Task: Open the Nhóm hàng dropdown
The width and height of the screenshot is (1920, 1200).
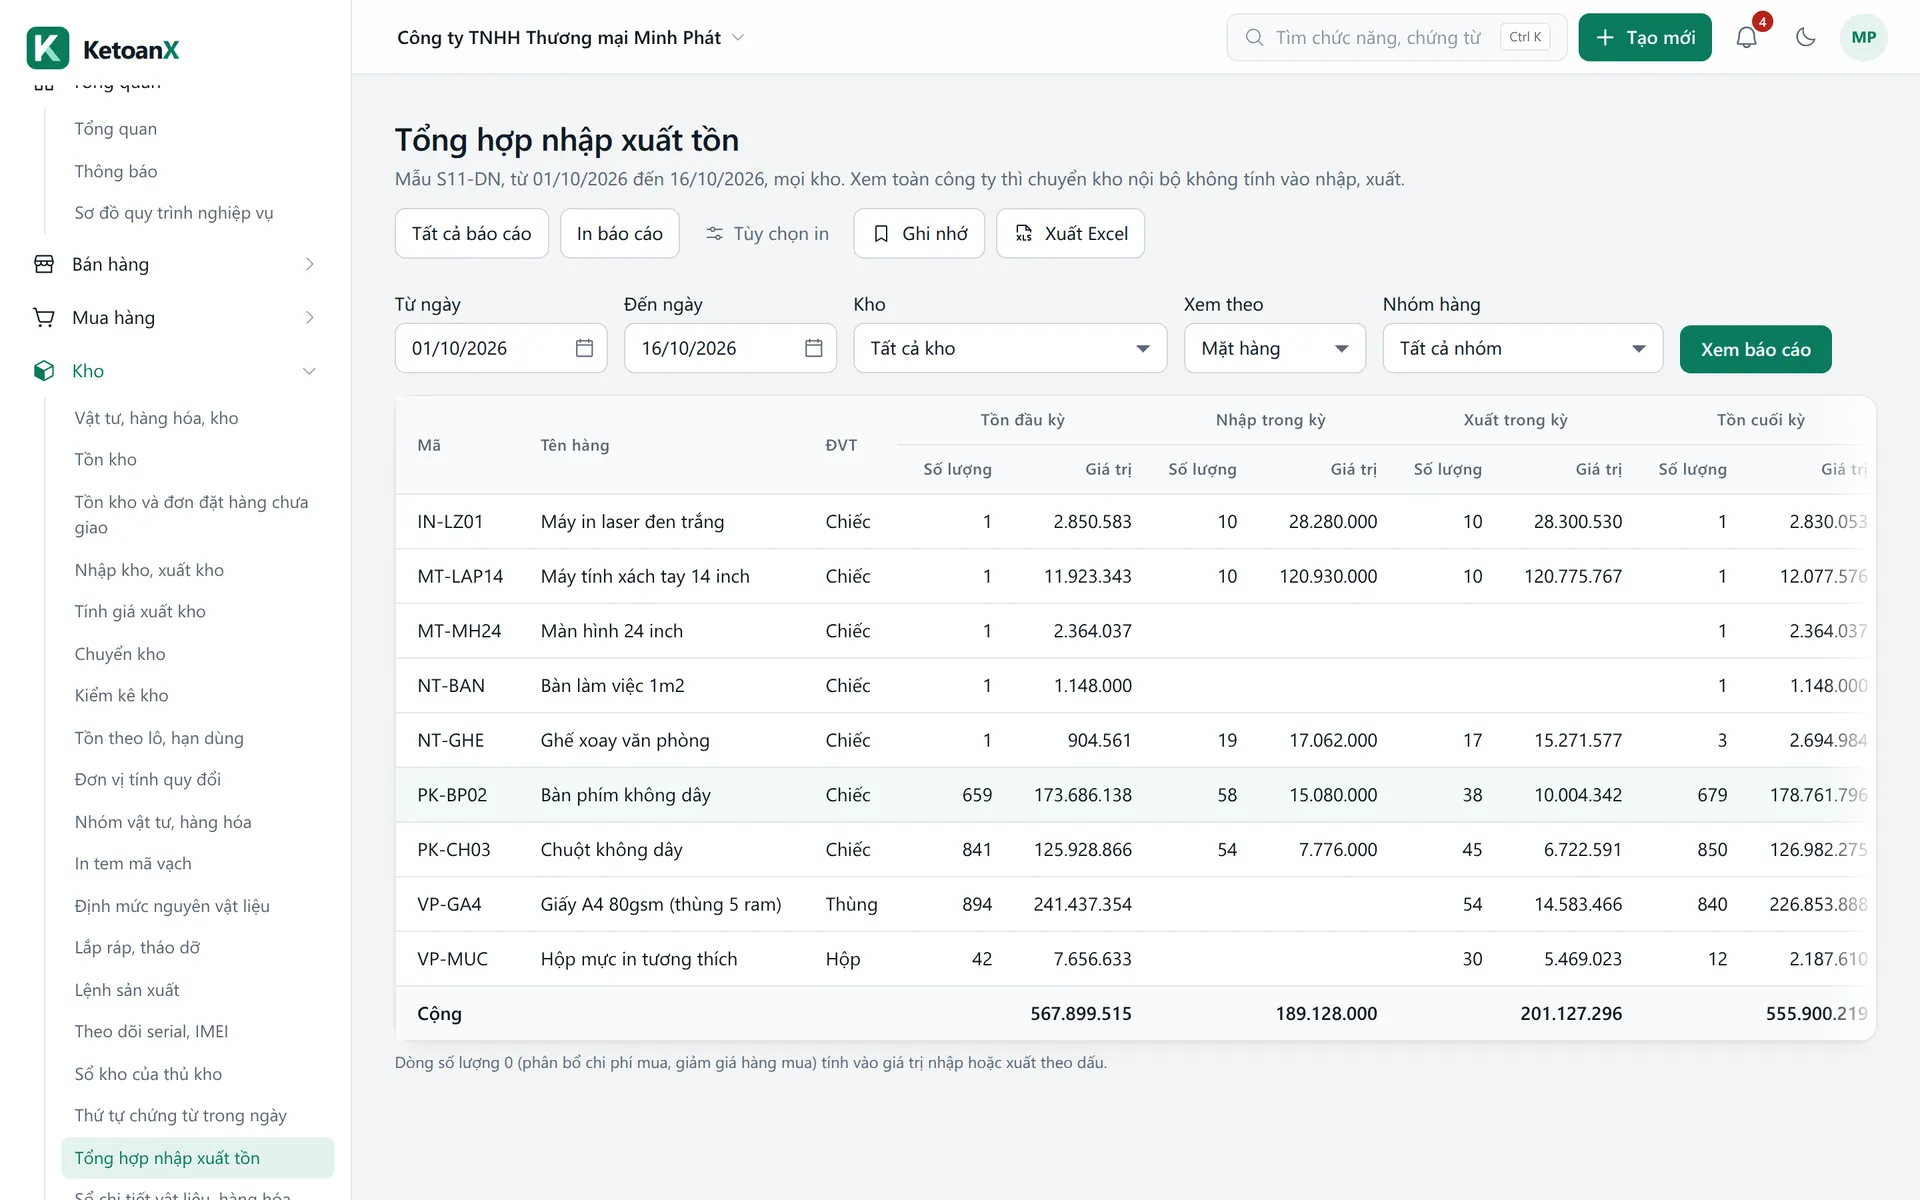Action: pyautogui.click(x=1522, y=348)
